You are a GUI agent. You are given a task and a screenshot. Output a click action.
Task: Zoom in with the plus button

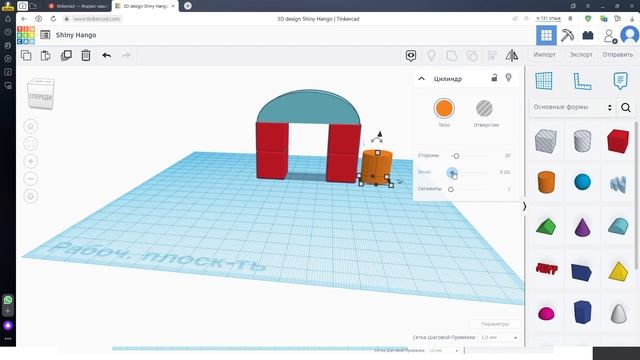tap(31, 161)
